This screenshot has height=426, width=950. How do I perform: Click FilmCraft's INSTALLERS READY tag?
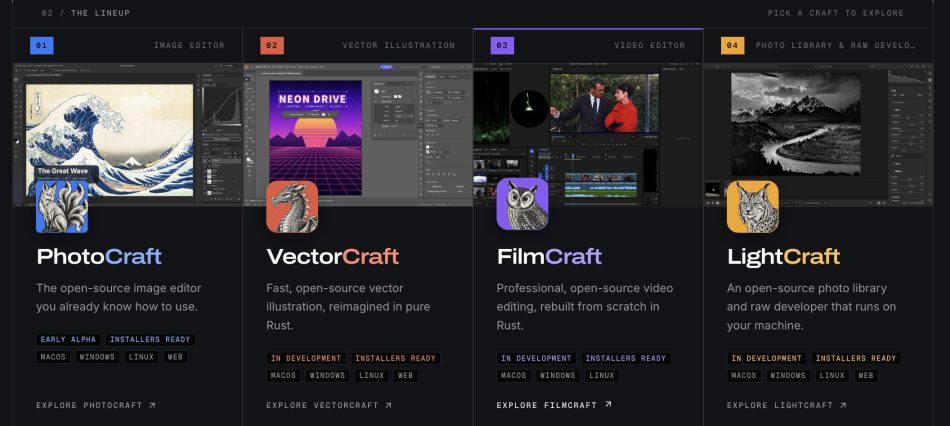click(x=626, y=359)
